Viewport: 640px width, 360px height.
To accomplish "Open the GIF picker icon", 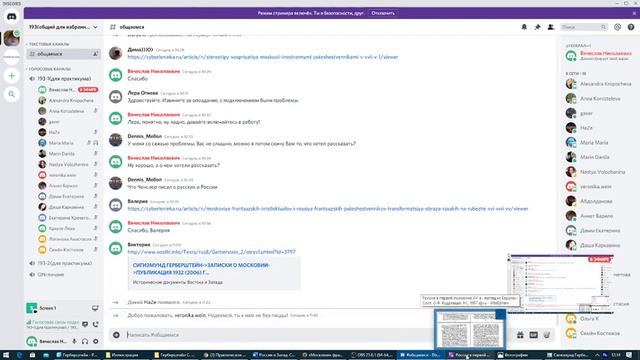I will coord(533,335).
